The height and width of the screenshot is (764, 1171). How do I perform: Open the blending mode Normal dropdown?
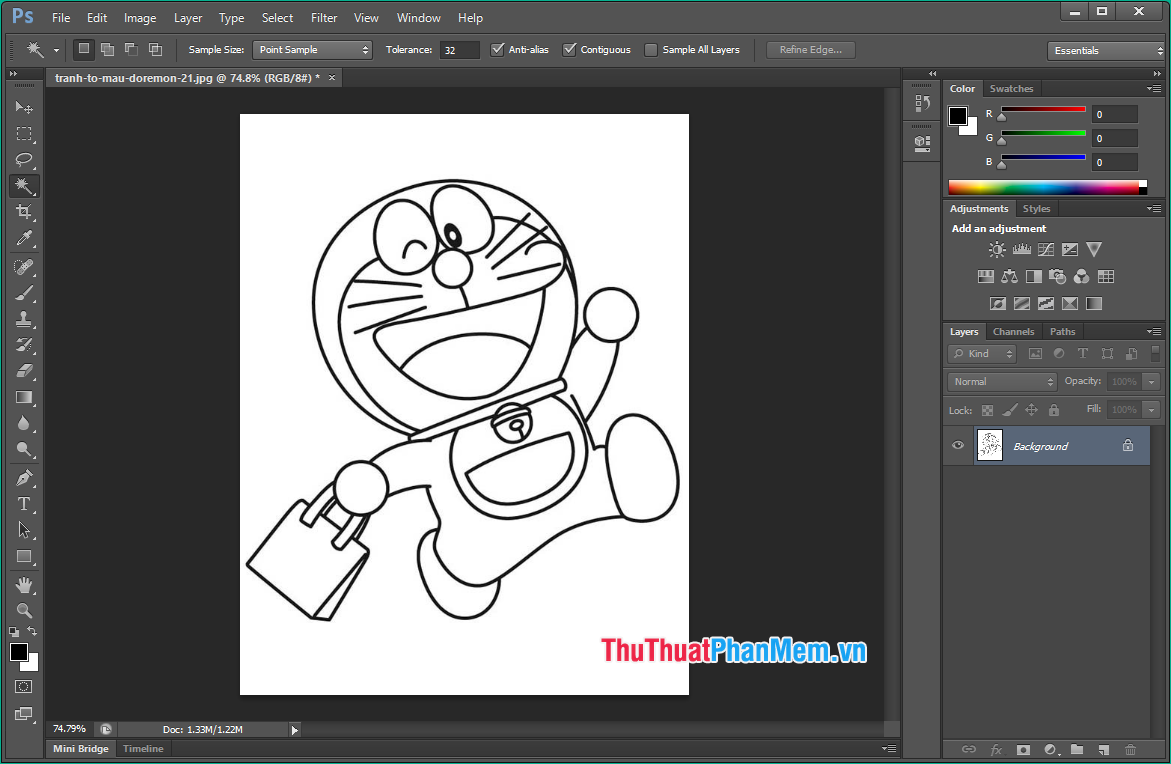tap(1002, 382)
